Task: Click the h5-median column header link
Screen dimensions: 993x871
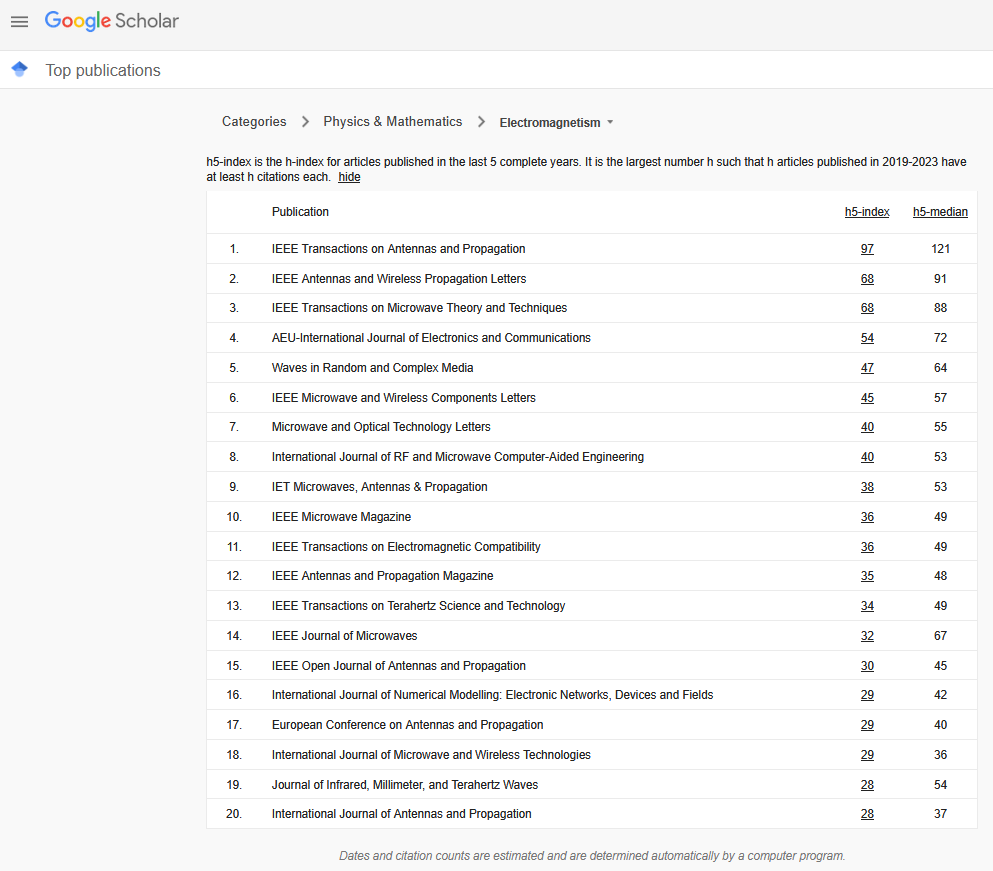Action: (940, 212)
